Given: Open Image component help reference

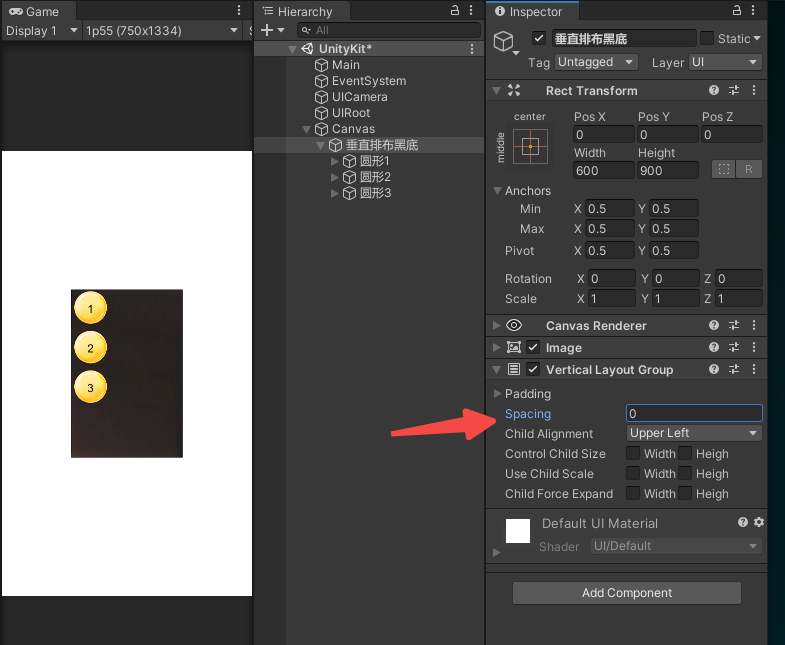Looking at the screenshot, I should click(714, 347).
